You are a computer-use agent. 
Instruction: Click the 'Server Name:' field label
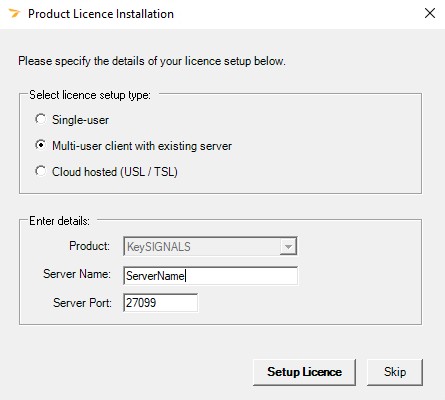click(77, 274)
